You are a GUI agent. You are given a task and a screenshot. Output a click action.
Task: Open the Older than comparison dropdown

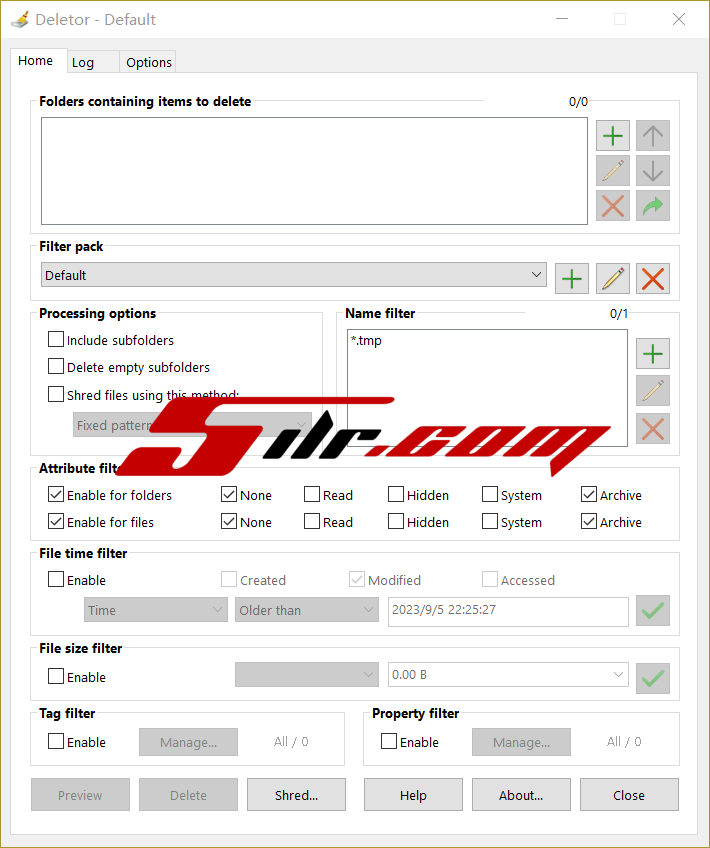[x=307, y=610]
